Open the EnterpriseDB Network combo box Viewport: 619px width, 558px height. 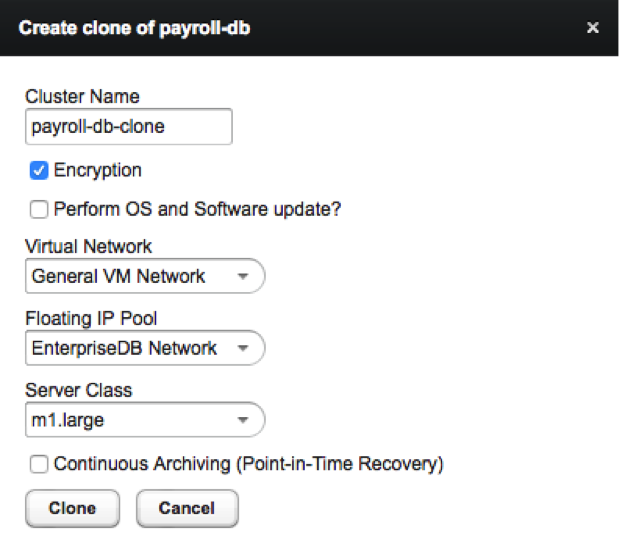coord(144,348)
